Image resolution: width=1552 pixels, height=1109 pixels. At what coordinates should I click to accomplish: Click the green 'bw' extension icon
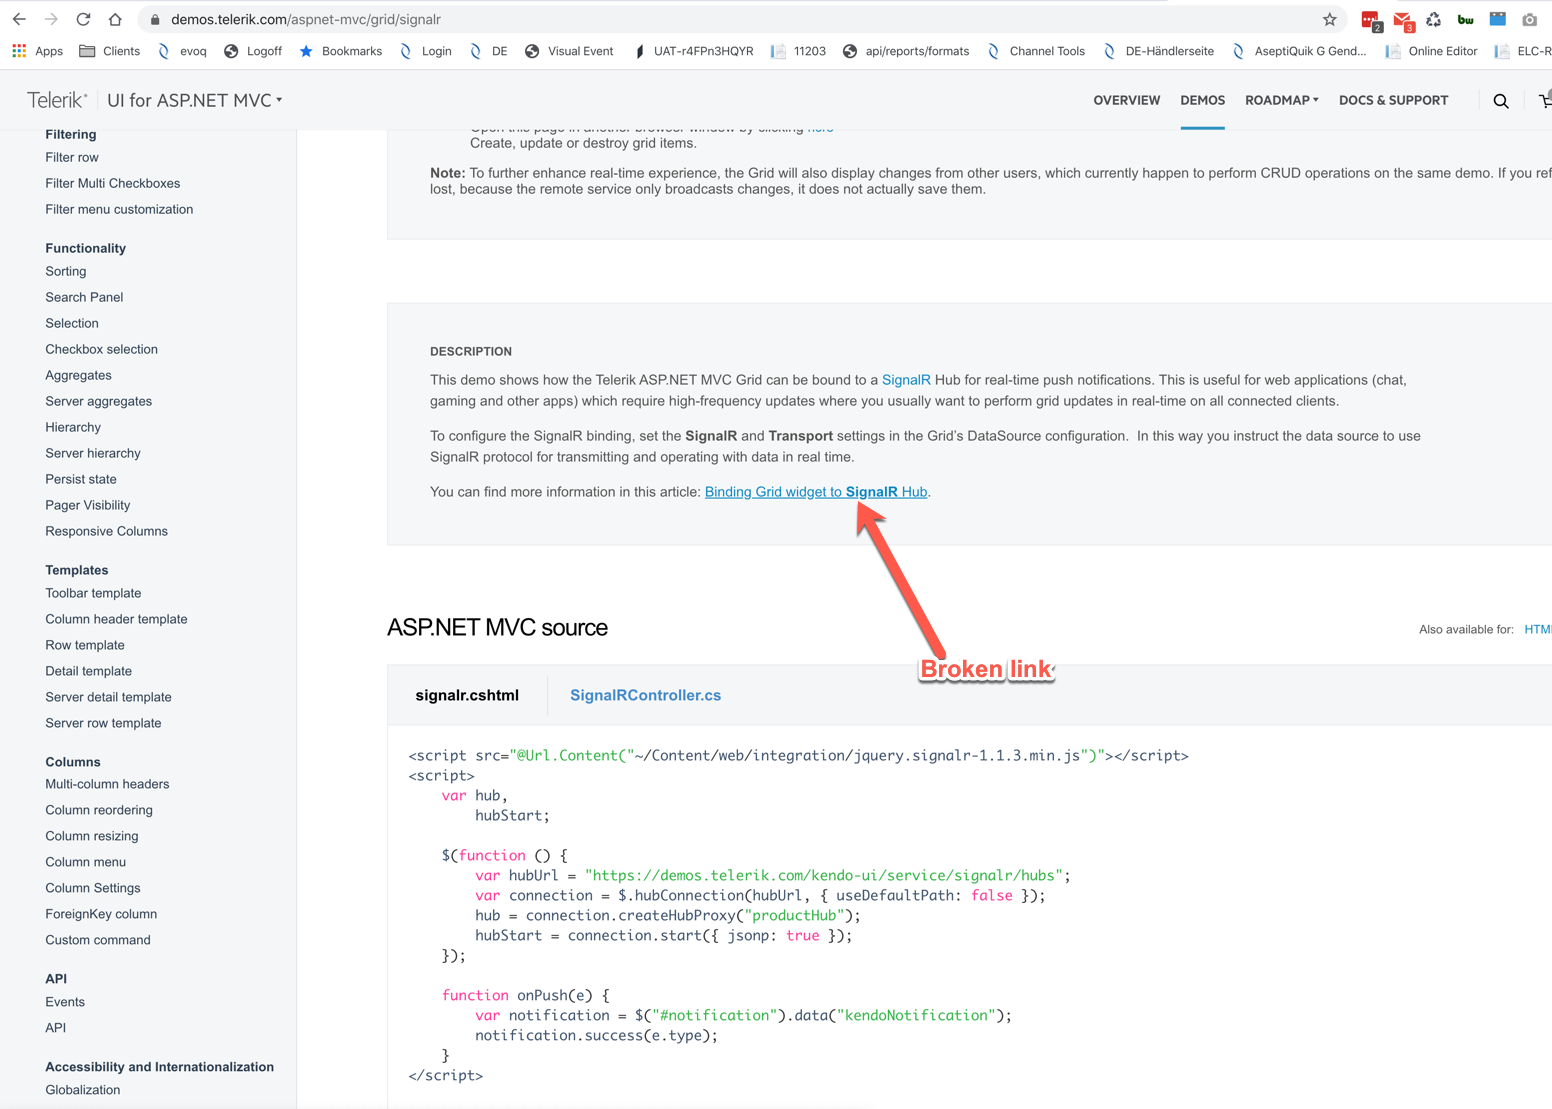point(1466,19)
